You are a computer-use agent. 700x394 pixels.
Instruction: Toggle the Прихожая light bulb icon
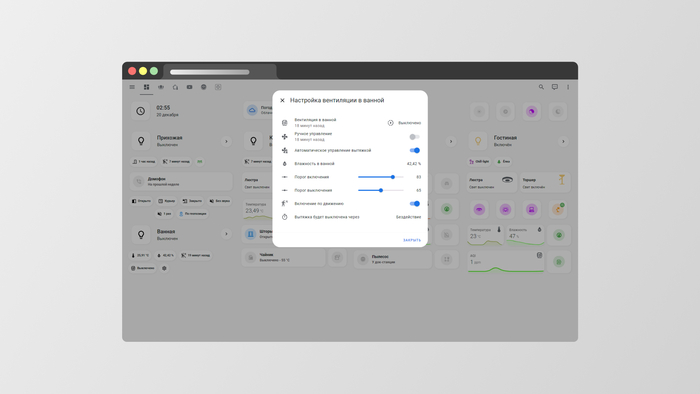141,141
